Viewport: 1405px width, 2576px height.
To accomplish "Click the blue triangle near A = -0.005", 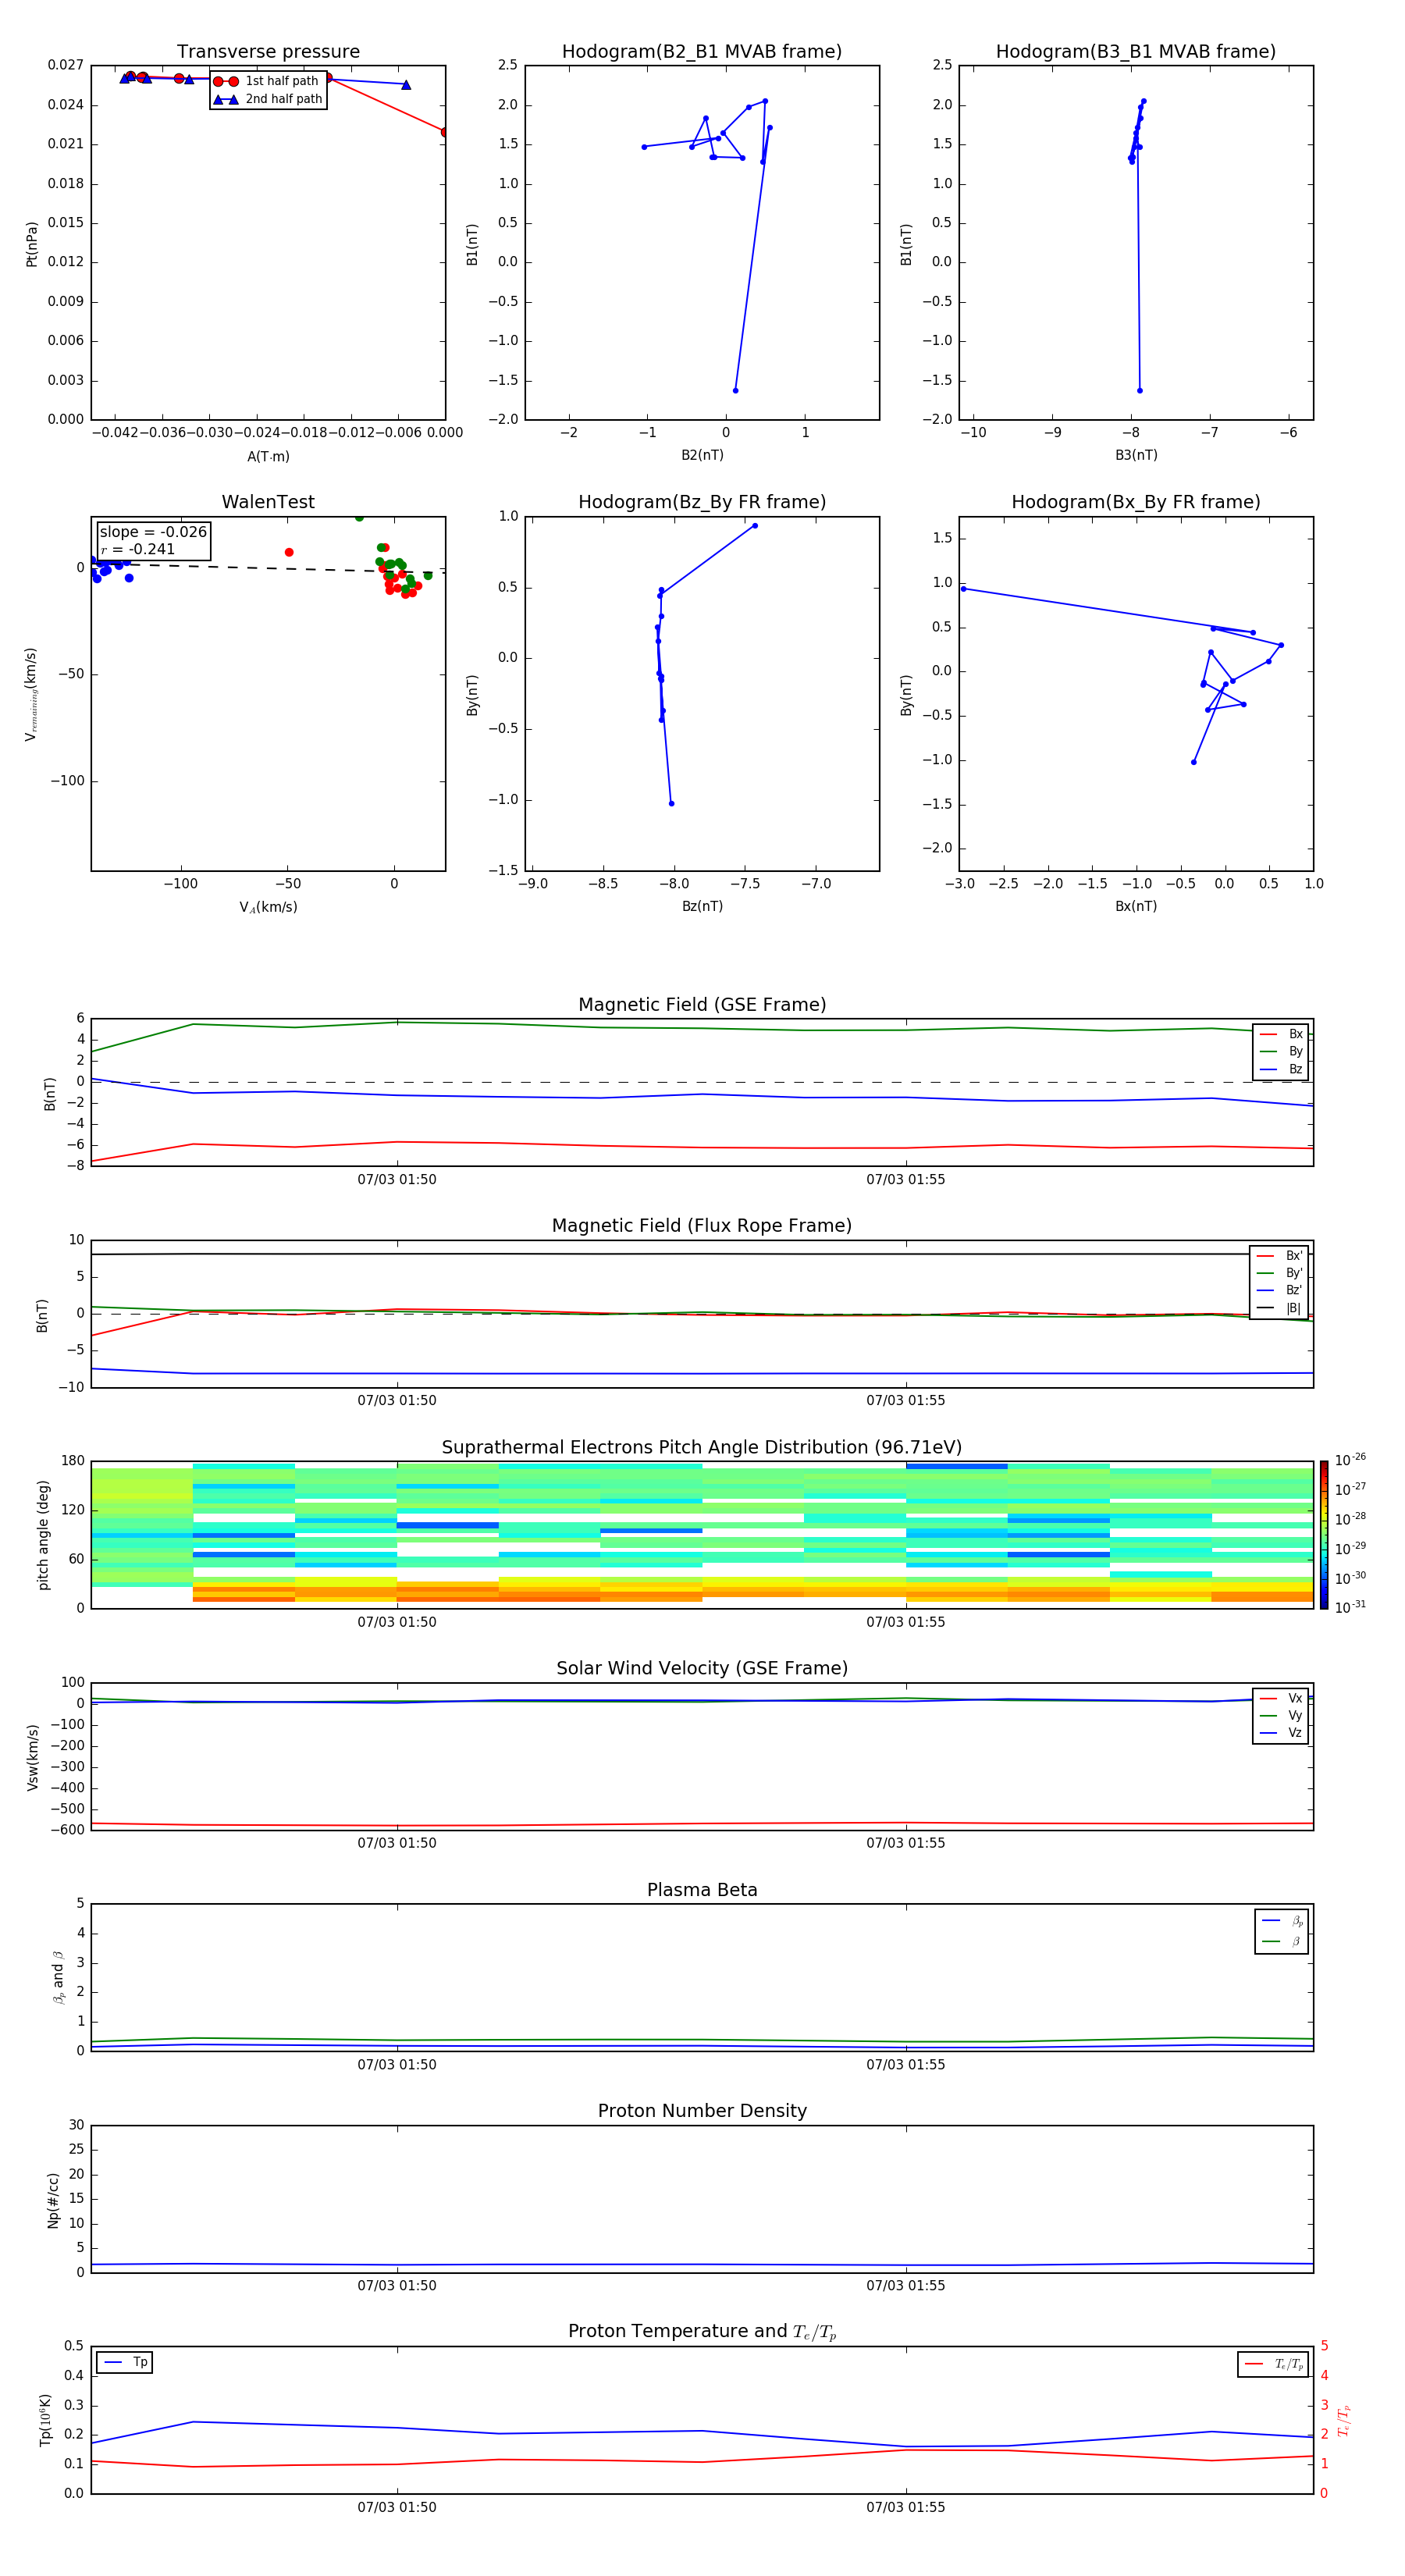I will (406, 85).
